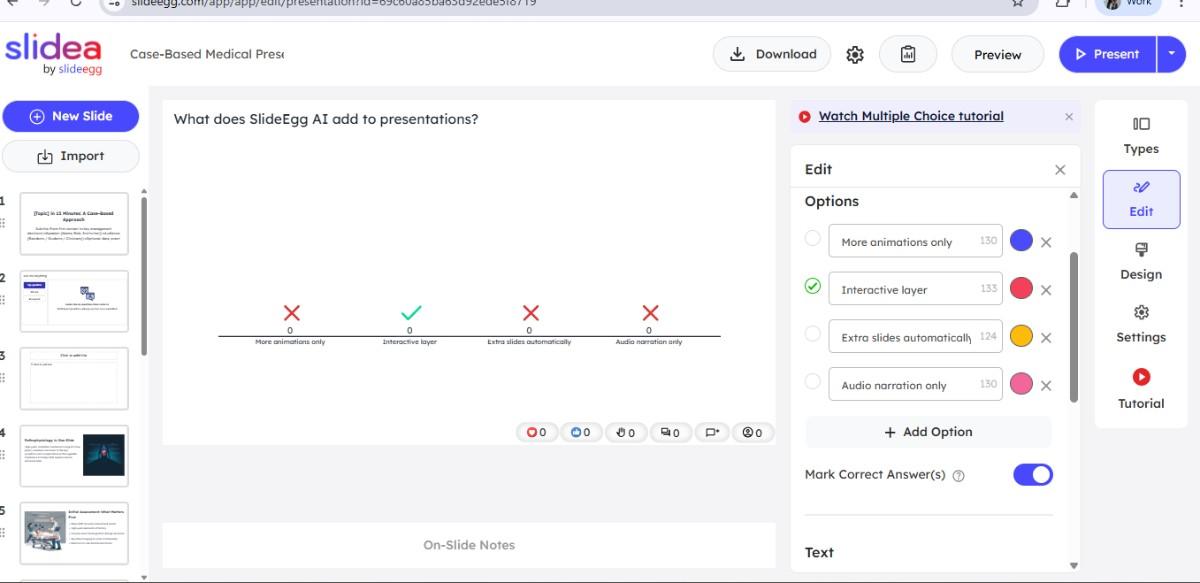Create a New Slide
The image size is (1200, 583).
[71, 116]
